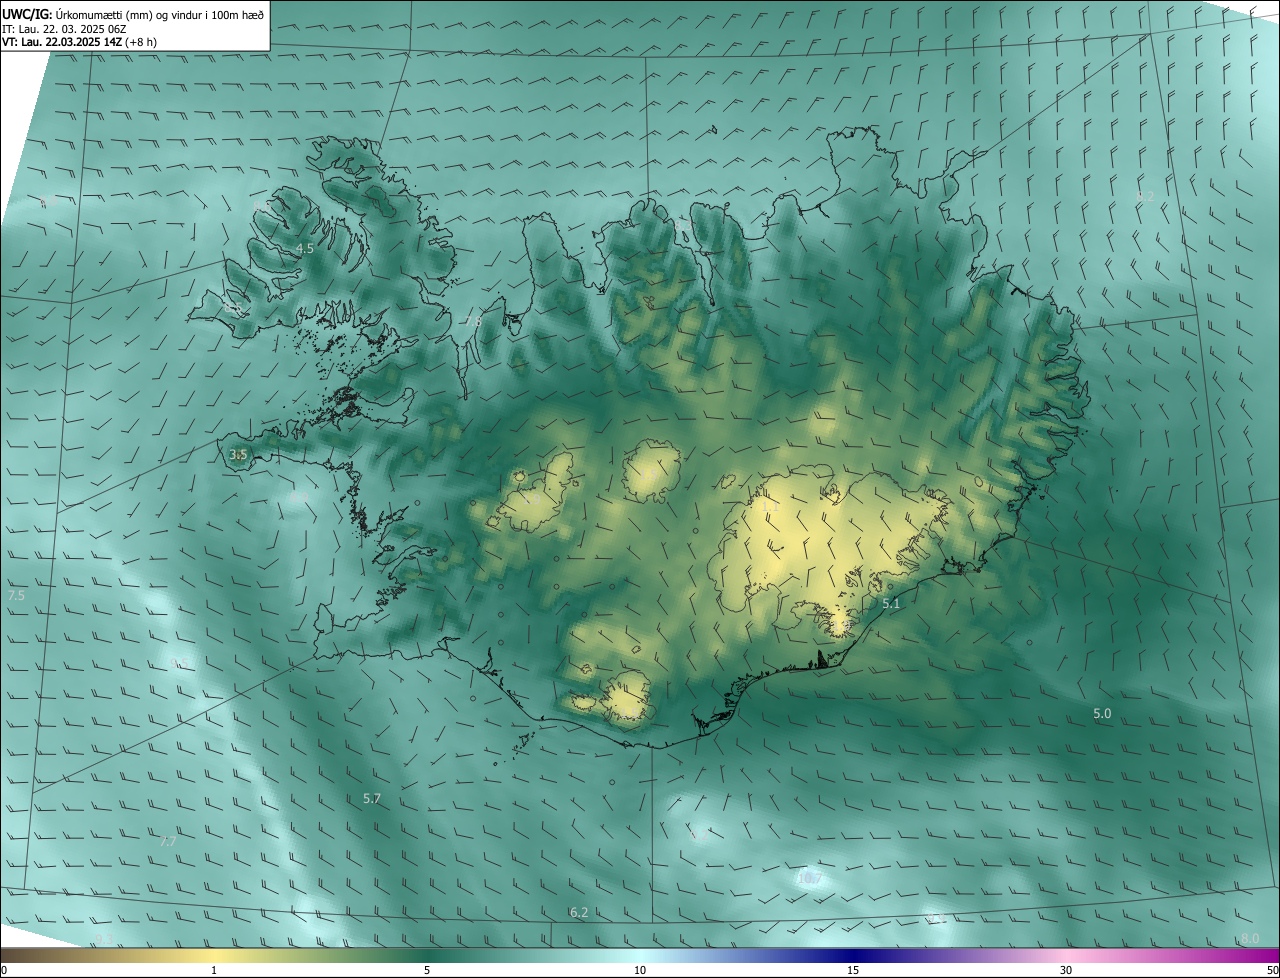Click tick label 10 on the colour scale
The height and width of the screenshot is (978, 1280).
click(x=640, y=970)
